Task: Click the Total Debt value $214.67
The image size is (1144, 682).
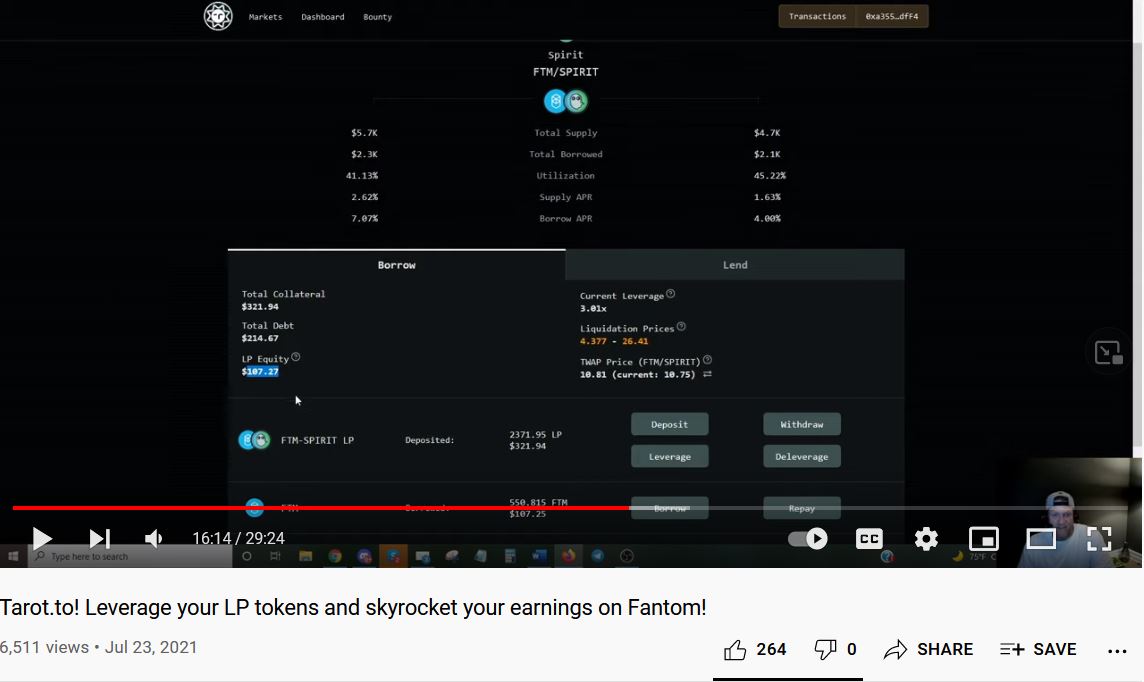Action: click(x=260, y=338)
